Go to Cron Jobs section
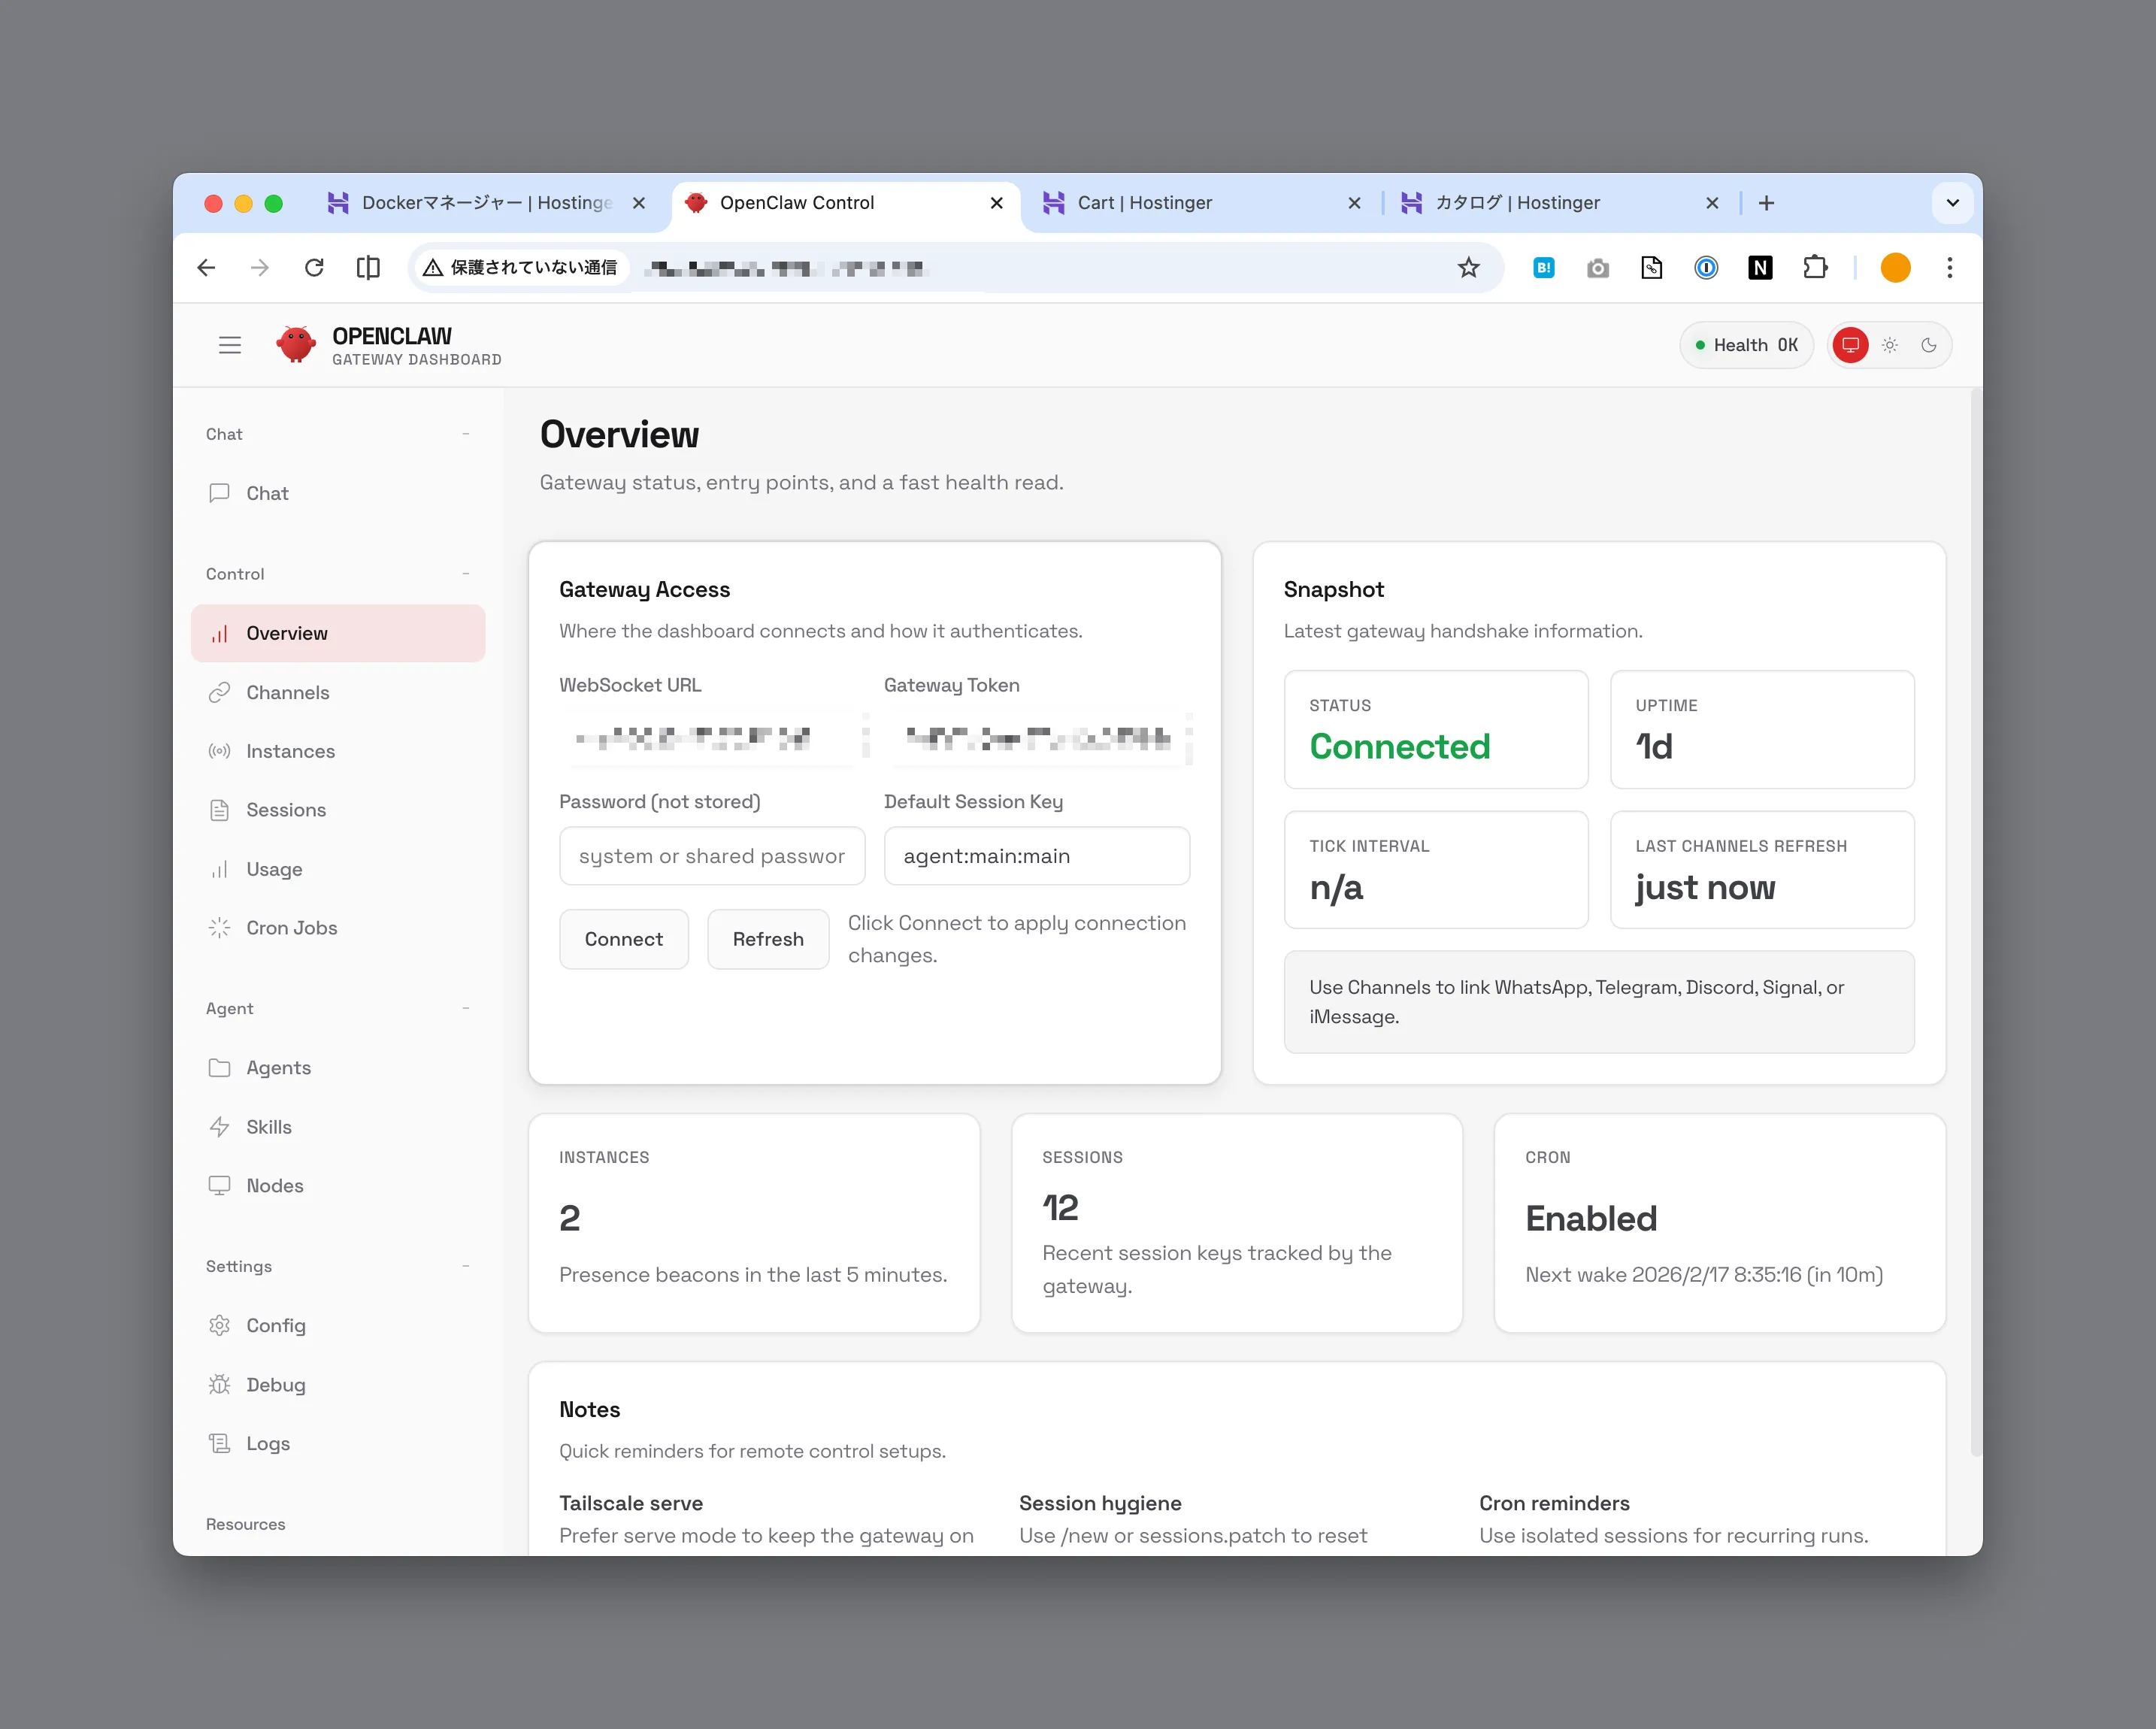The image size is (2156, 1729). tap(291, 928)
